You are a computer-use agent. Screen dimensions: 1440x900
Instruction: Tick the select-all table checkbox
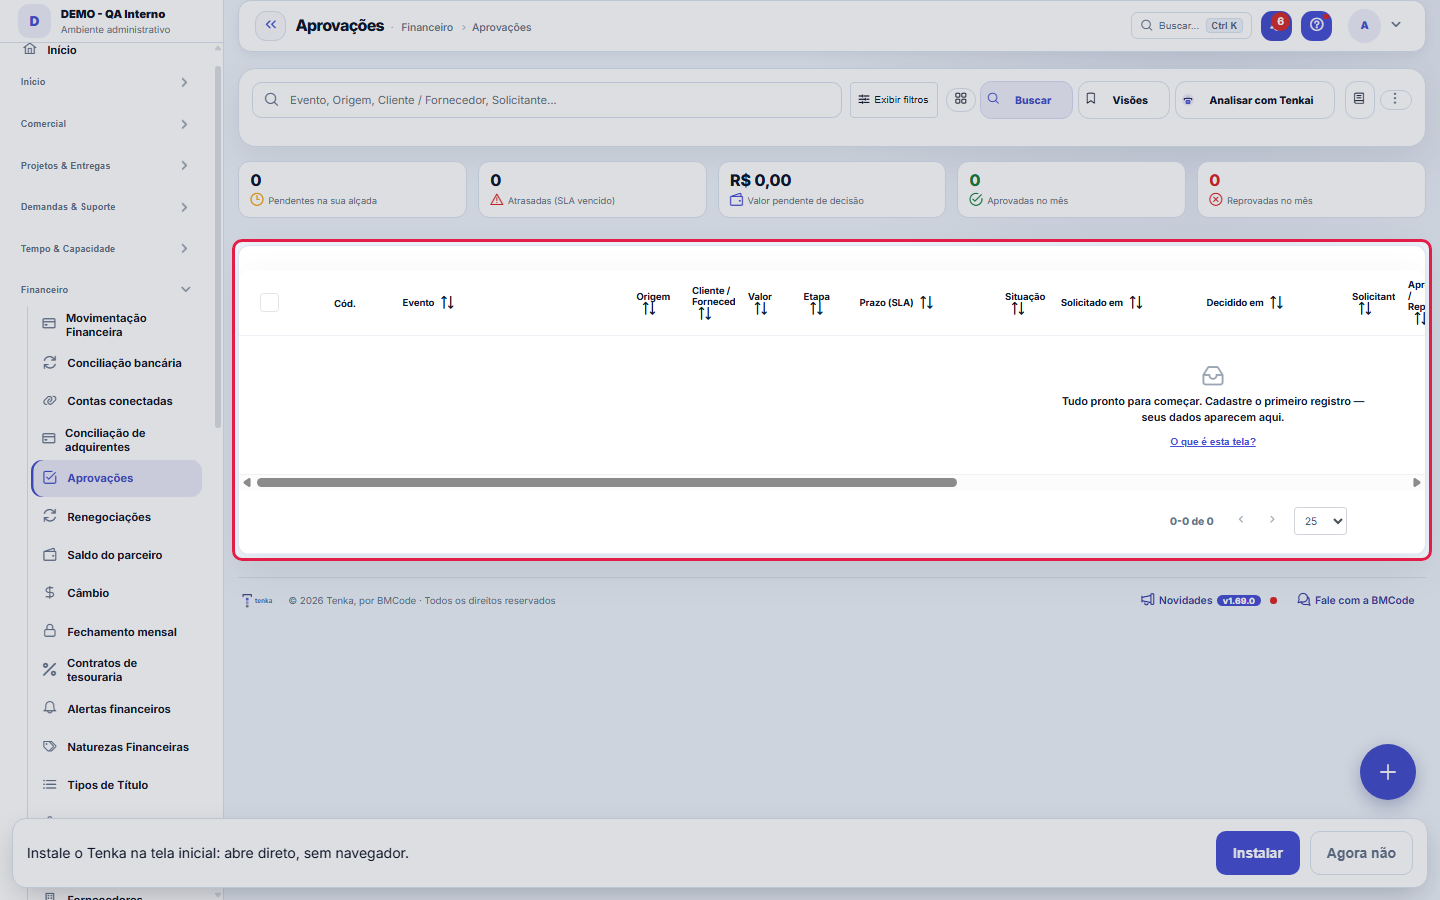269,302
